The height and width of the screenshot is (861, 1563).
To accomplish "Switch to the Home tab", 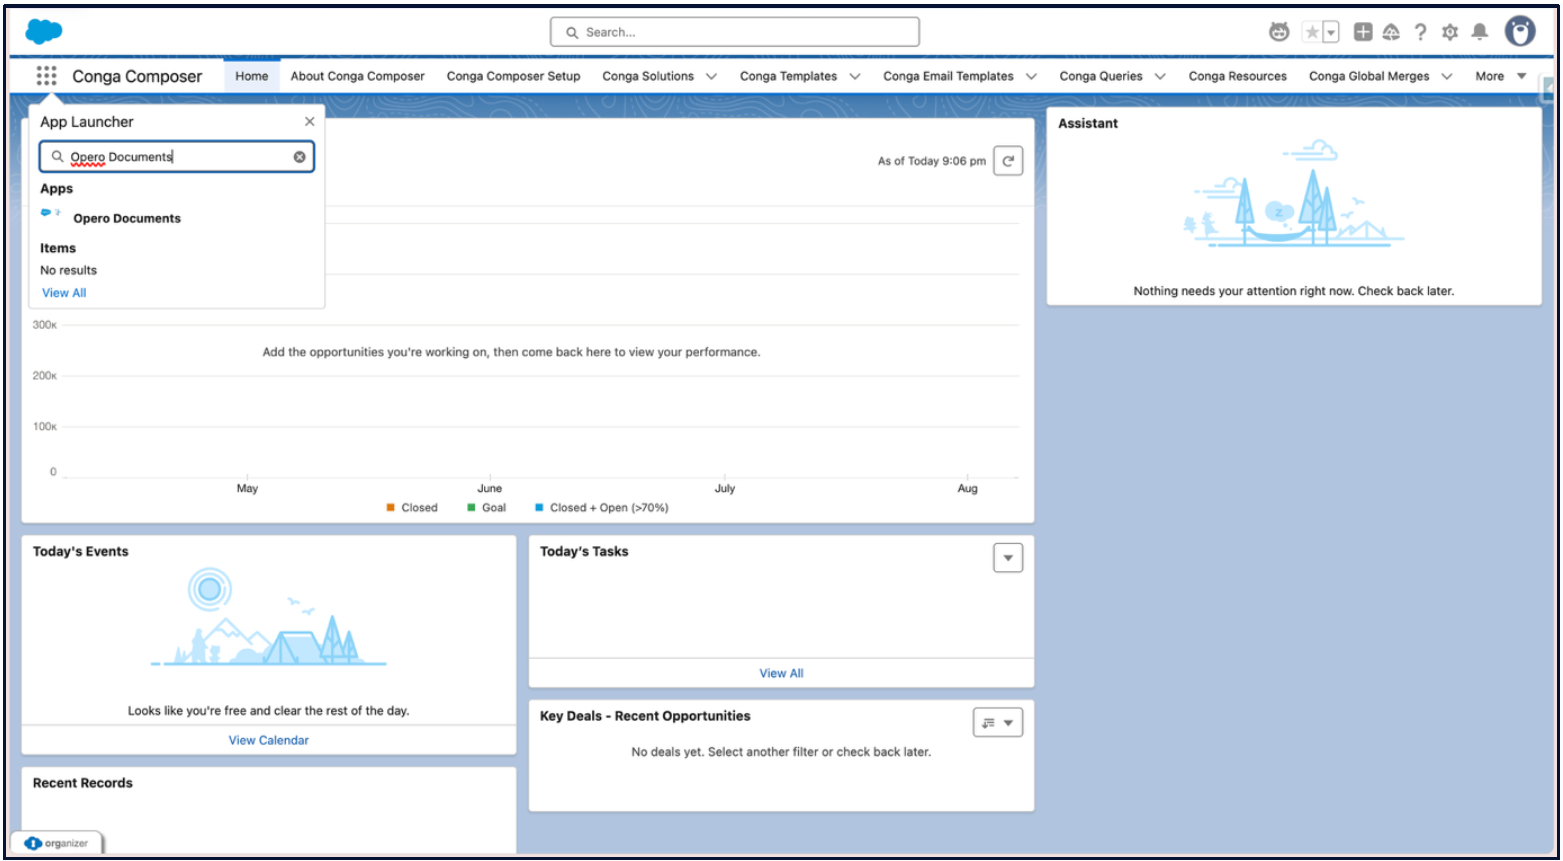I will point(252,76).
